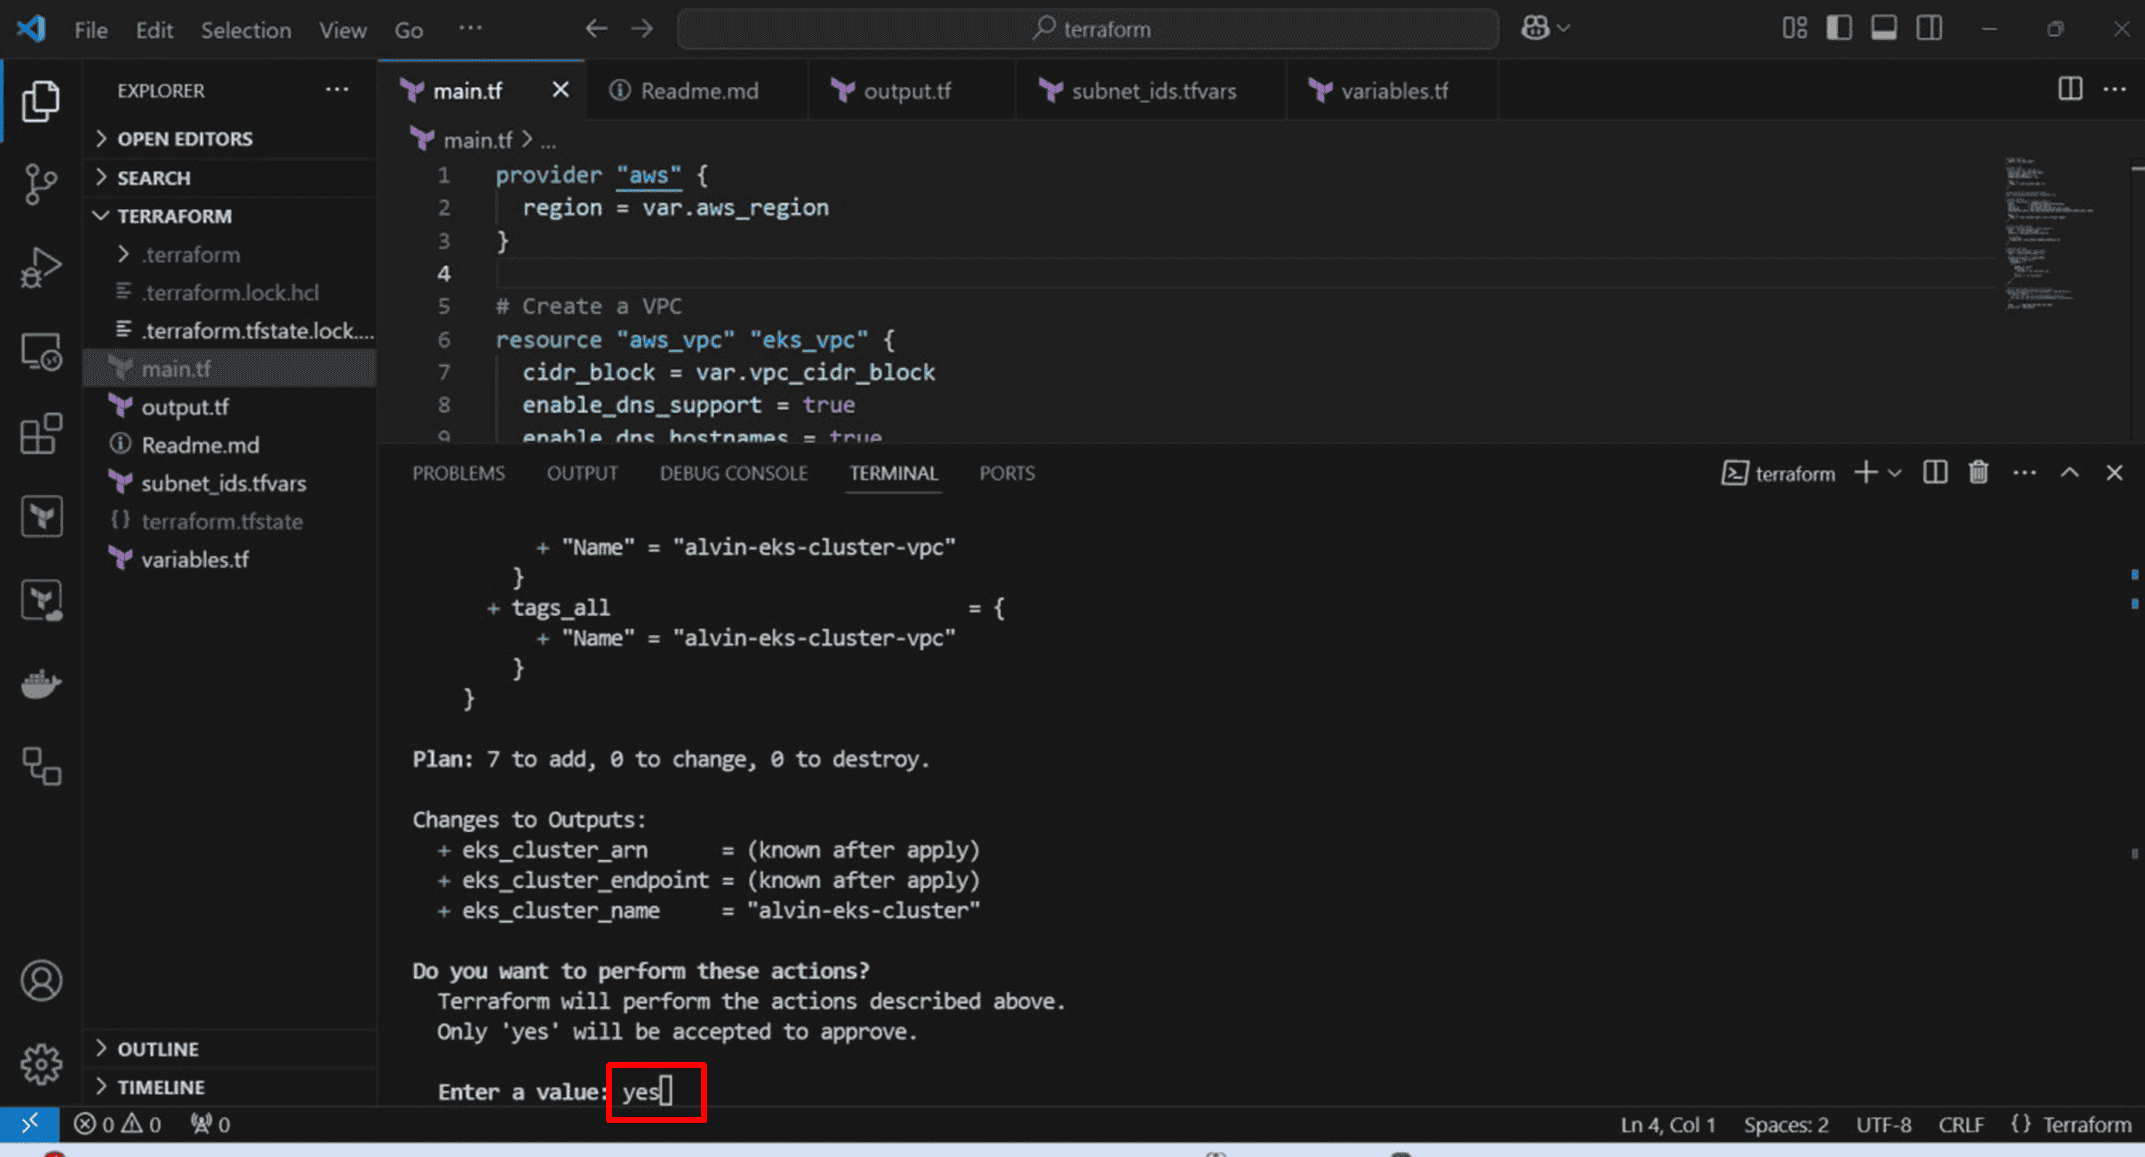Switch to the PROBLEMS panel tab
This screenshot has height=1157, width=2145.
pyautogui.click(x=459, y=473)
